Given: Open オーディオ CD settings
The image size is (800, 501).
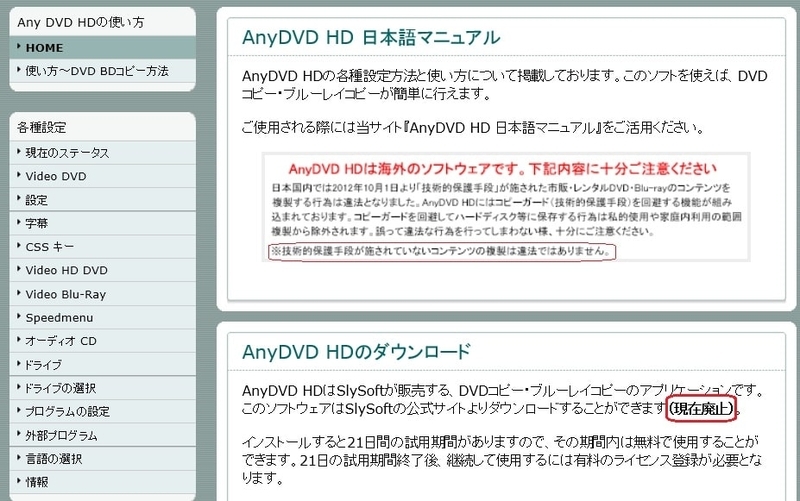Looking at the screenshot, I should pyautogui.click(x=102, y=341).
